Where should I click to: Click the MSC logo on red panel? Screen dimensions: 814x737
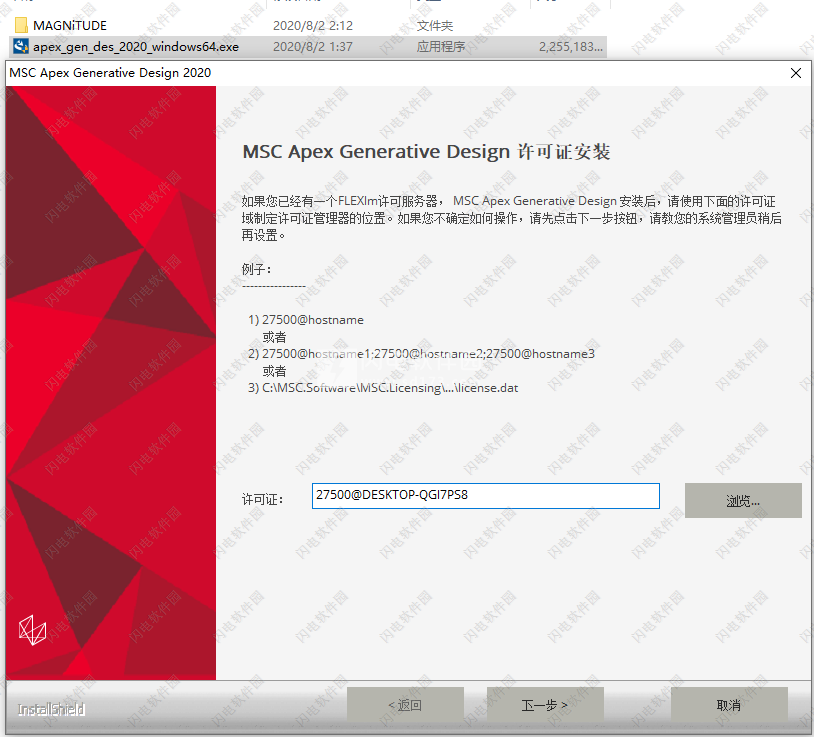32,630
